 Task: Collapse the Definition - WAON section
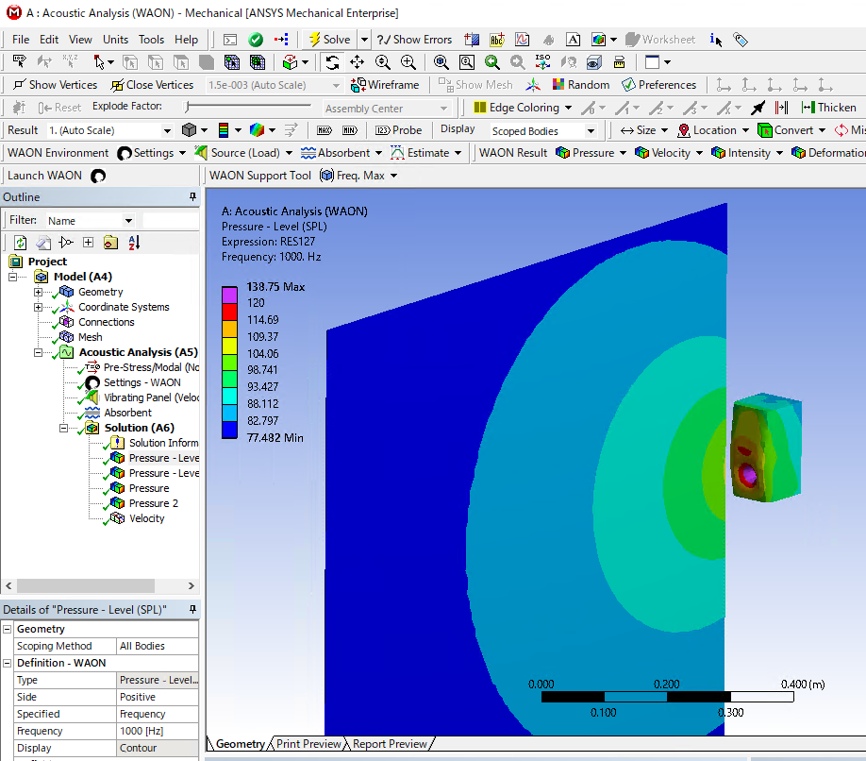pyautogui.click(x=7, y=663)
